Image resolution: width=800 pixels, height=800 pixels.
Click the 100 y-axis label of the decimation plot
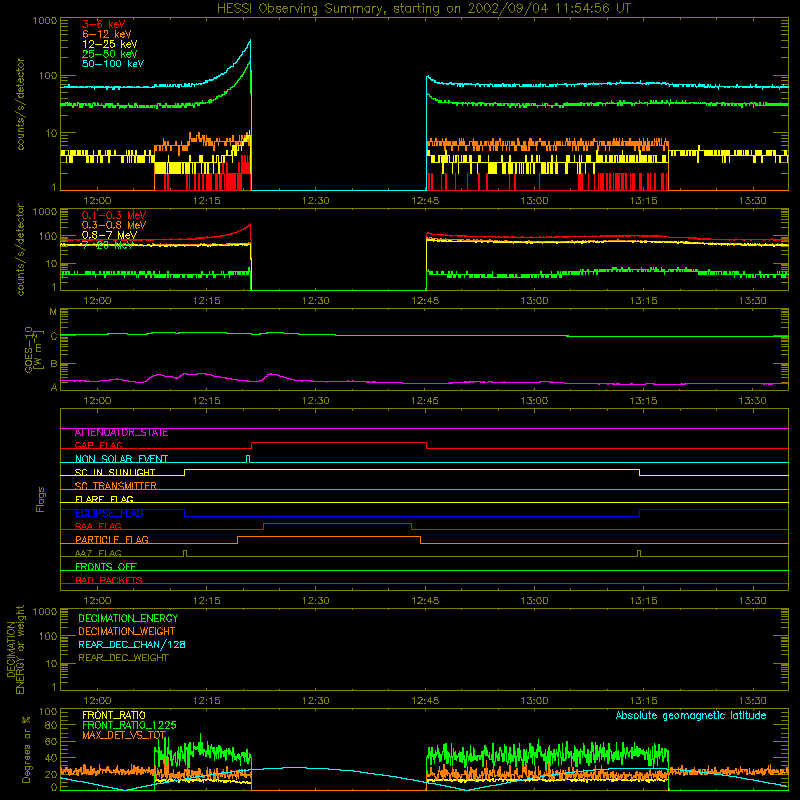click(48, 636)
